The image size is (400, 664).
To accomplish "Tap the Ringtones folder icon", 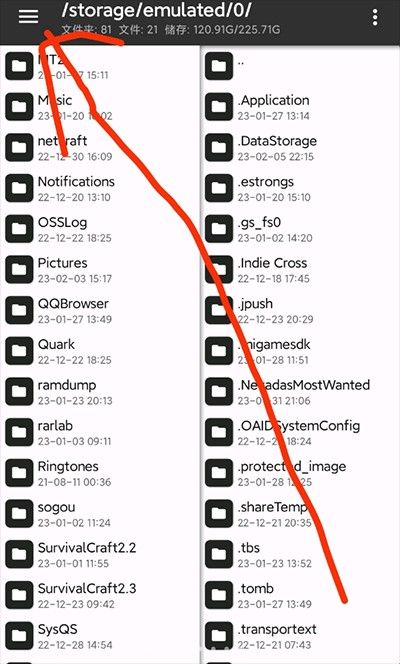I will click(19, 473).
